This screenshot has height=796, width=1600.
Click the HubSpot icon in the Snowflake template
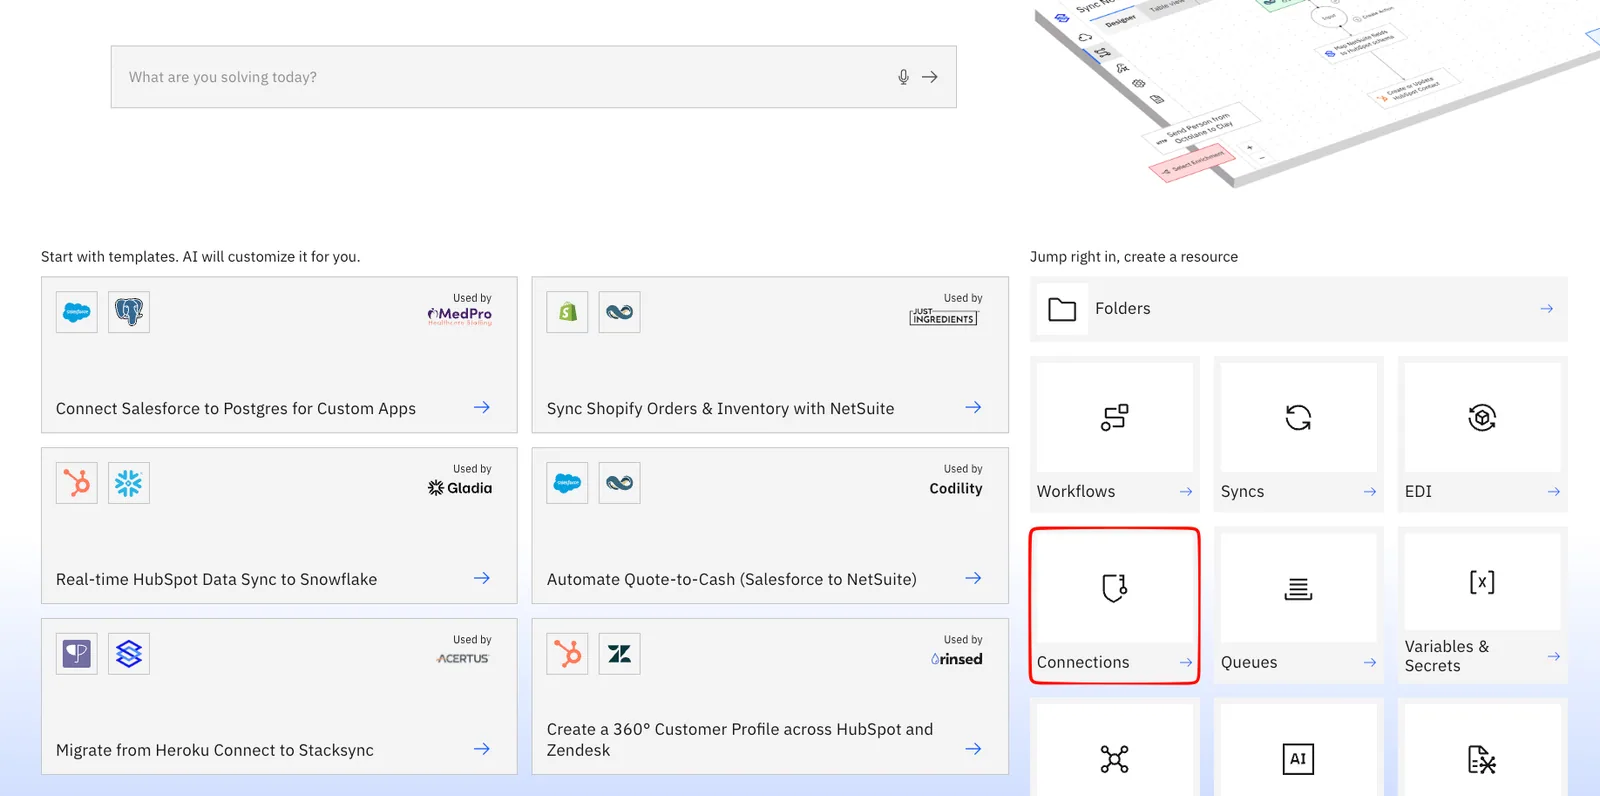(x=77, y=483)
